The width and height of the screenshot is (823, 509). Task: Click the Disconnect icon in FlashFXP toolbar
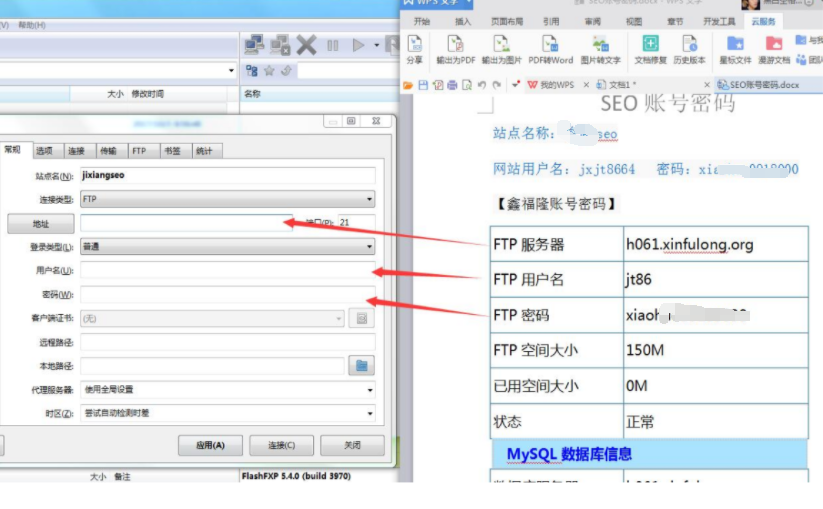[280, 45]
